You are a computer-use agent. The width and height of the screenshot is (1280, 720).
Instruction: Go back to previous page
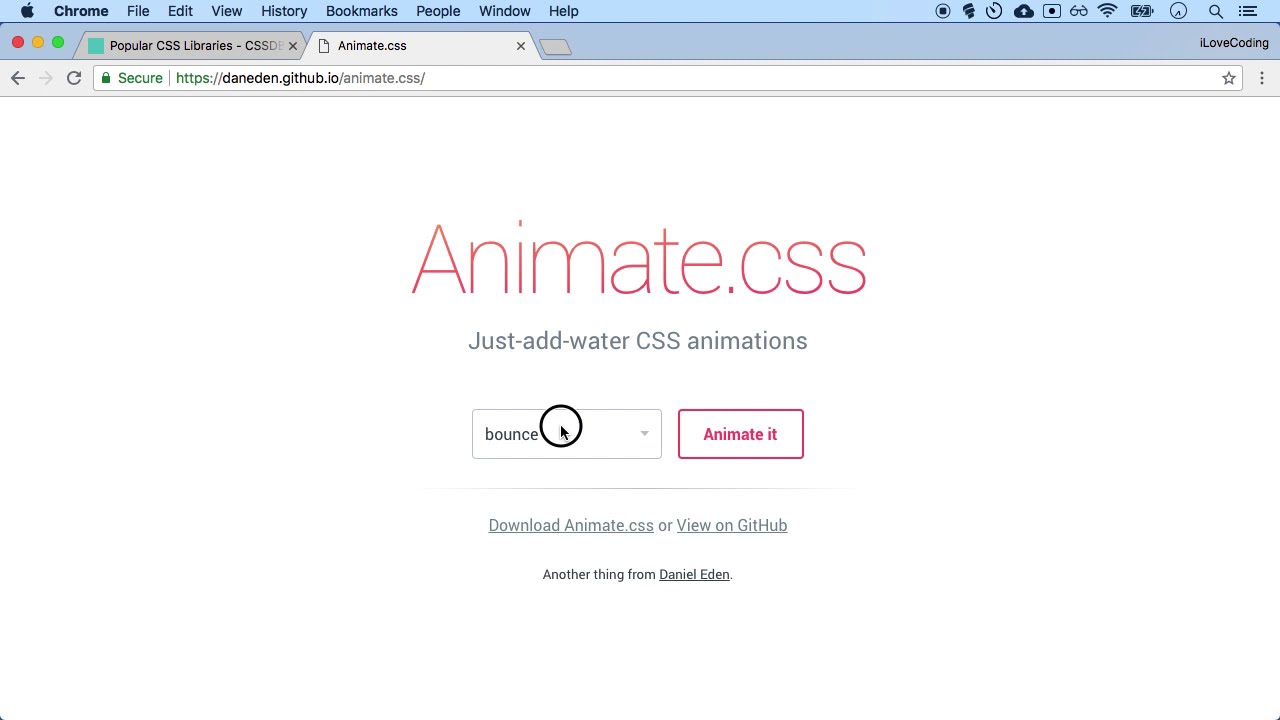click(x=18, y=78)
